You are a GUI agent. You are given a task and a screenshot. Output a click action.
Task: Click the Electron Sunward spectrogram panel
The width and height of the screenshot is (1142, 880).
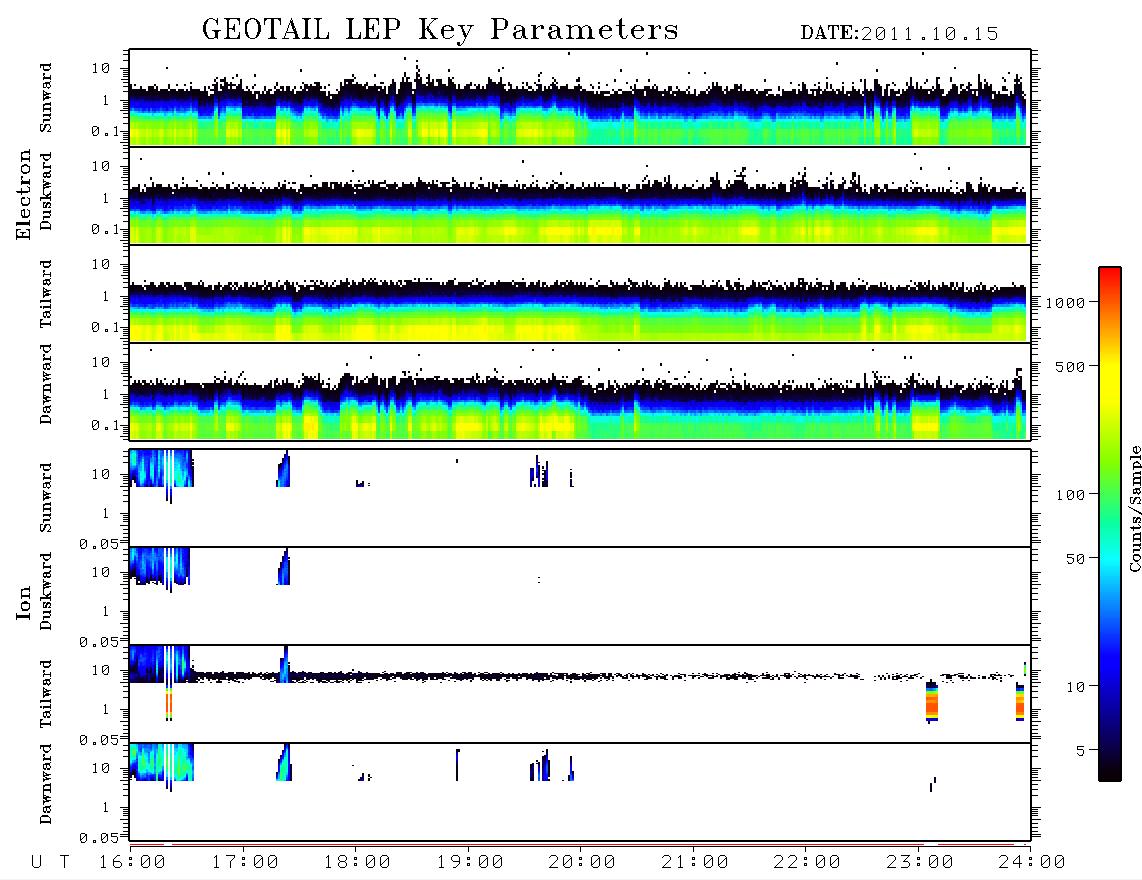click(580, 98)
